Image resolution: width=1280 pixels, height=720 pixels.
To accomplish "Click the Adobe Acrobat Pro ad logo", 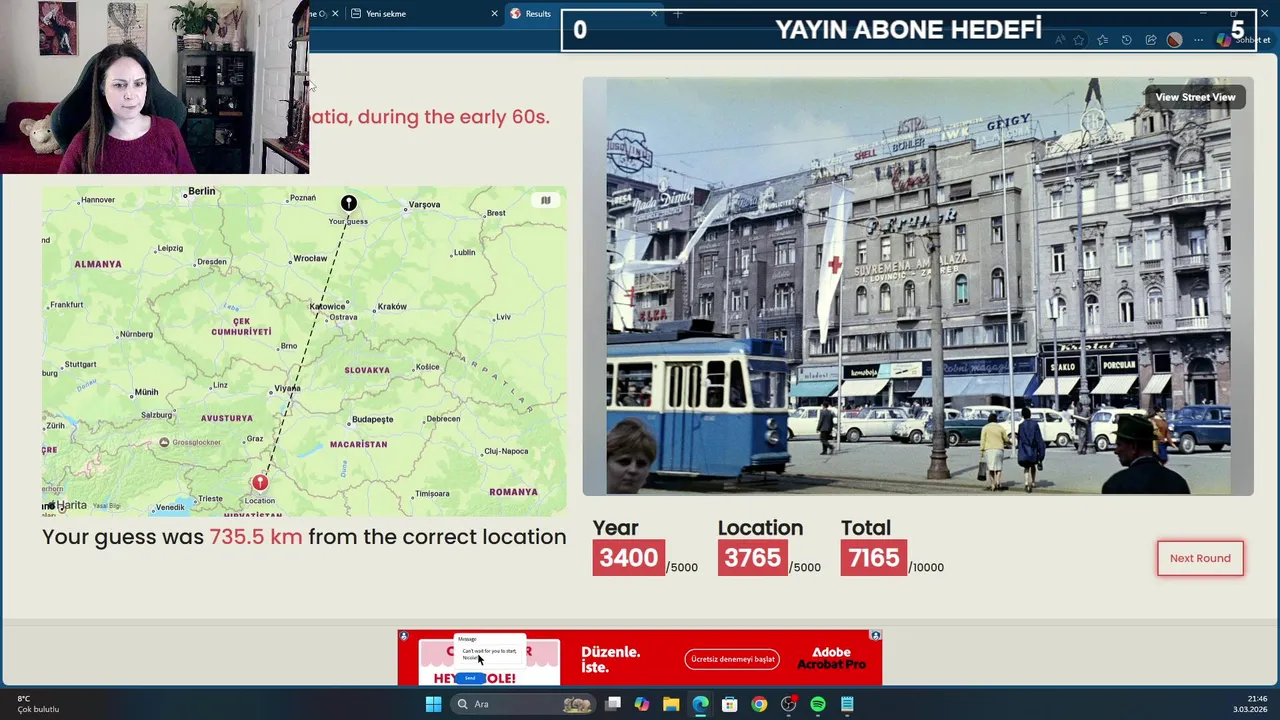I will pos(831,658).
